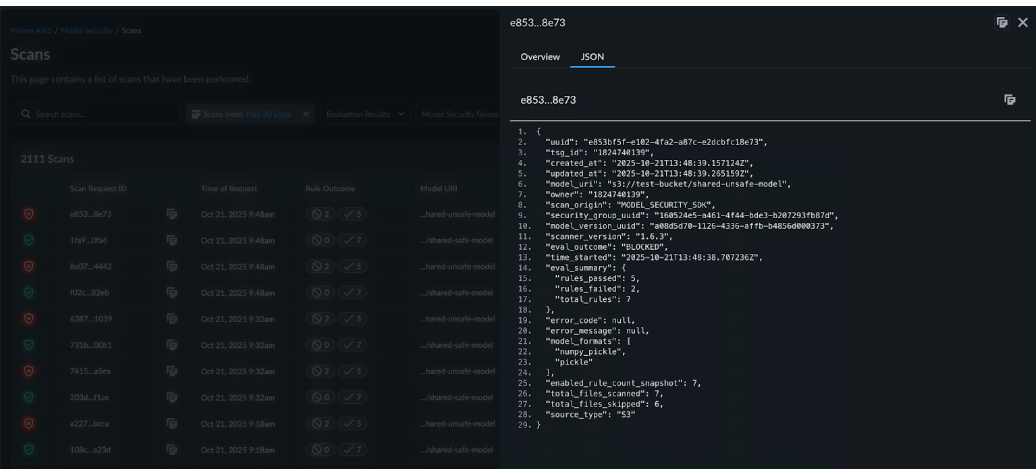
Task: Copy scan ID from the panel header
Action: point(1001,23)
